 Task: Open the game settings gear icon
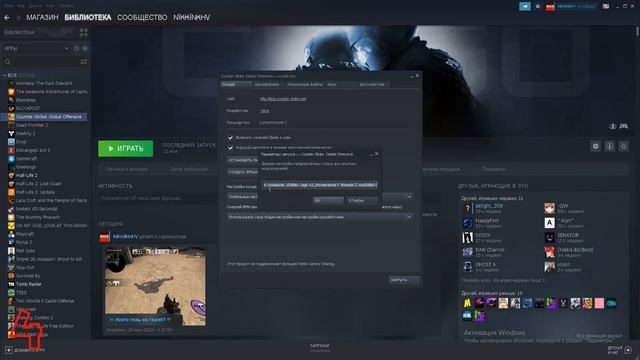coord(596,146)
